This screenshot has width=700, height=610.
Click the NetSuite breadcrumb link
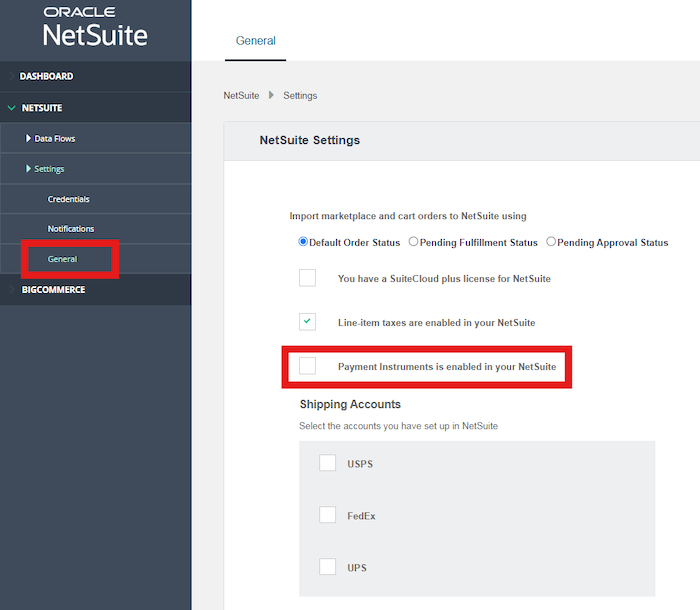pyautogui.click(x=241, y=96)
